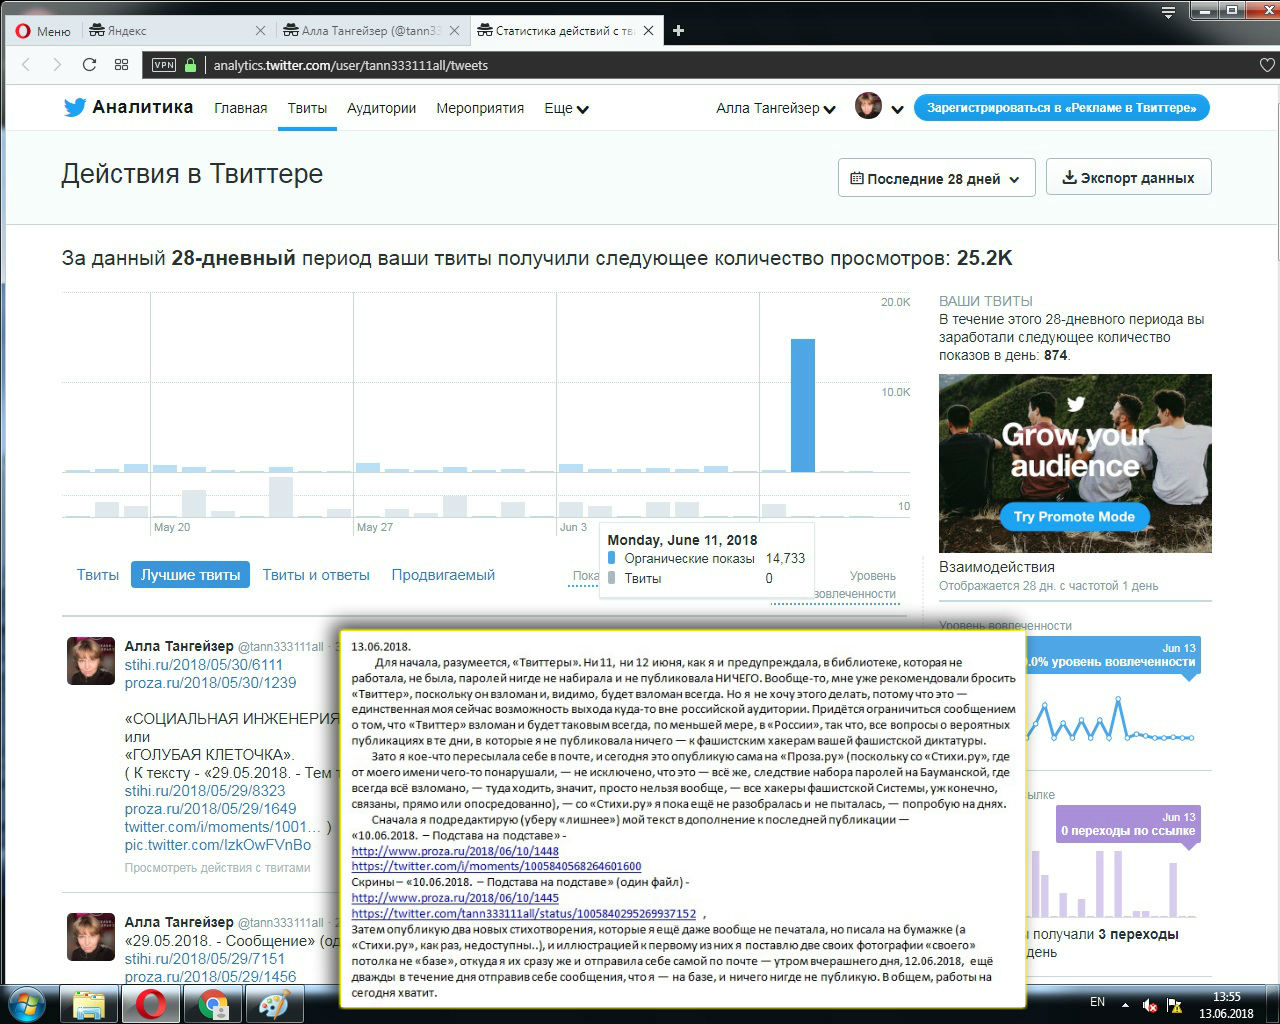Reload the page with refresh icon
1280x1024 pixels.
click(x=89, y=65)
